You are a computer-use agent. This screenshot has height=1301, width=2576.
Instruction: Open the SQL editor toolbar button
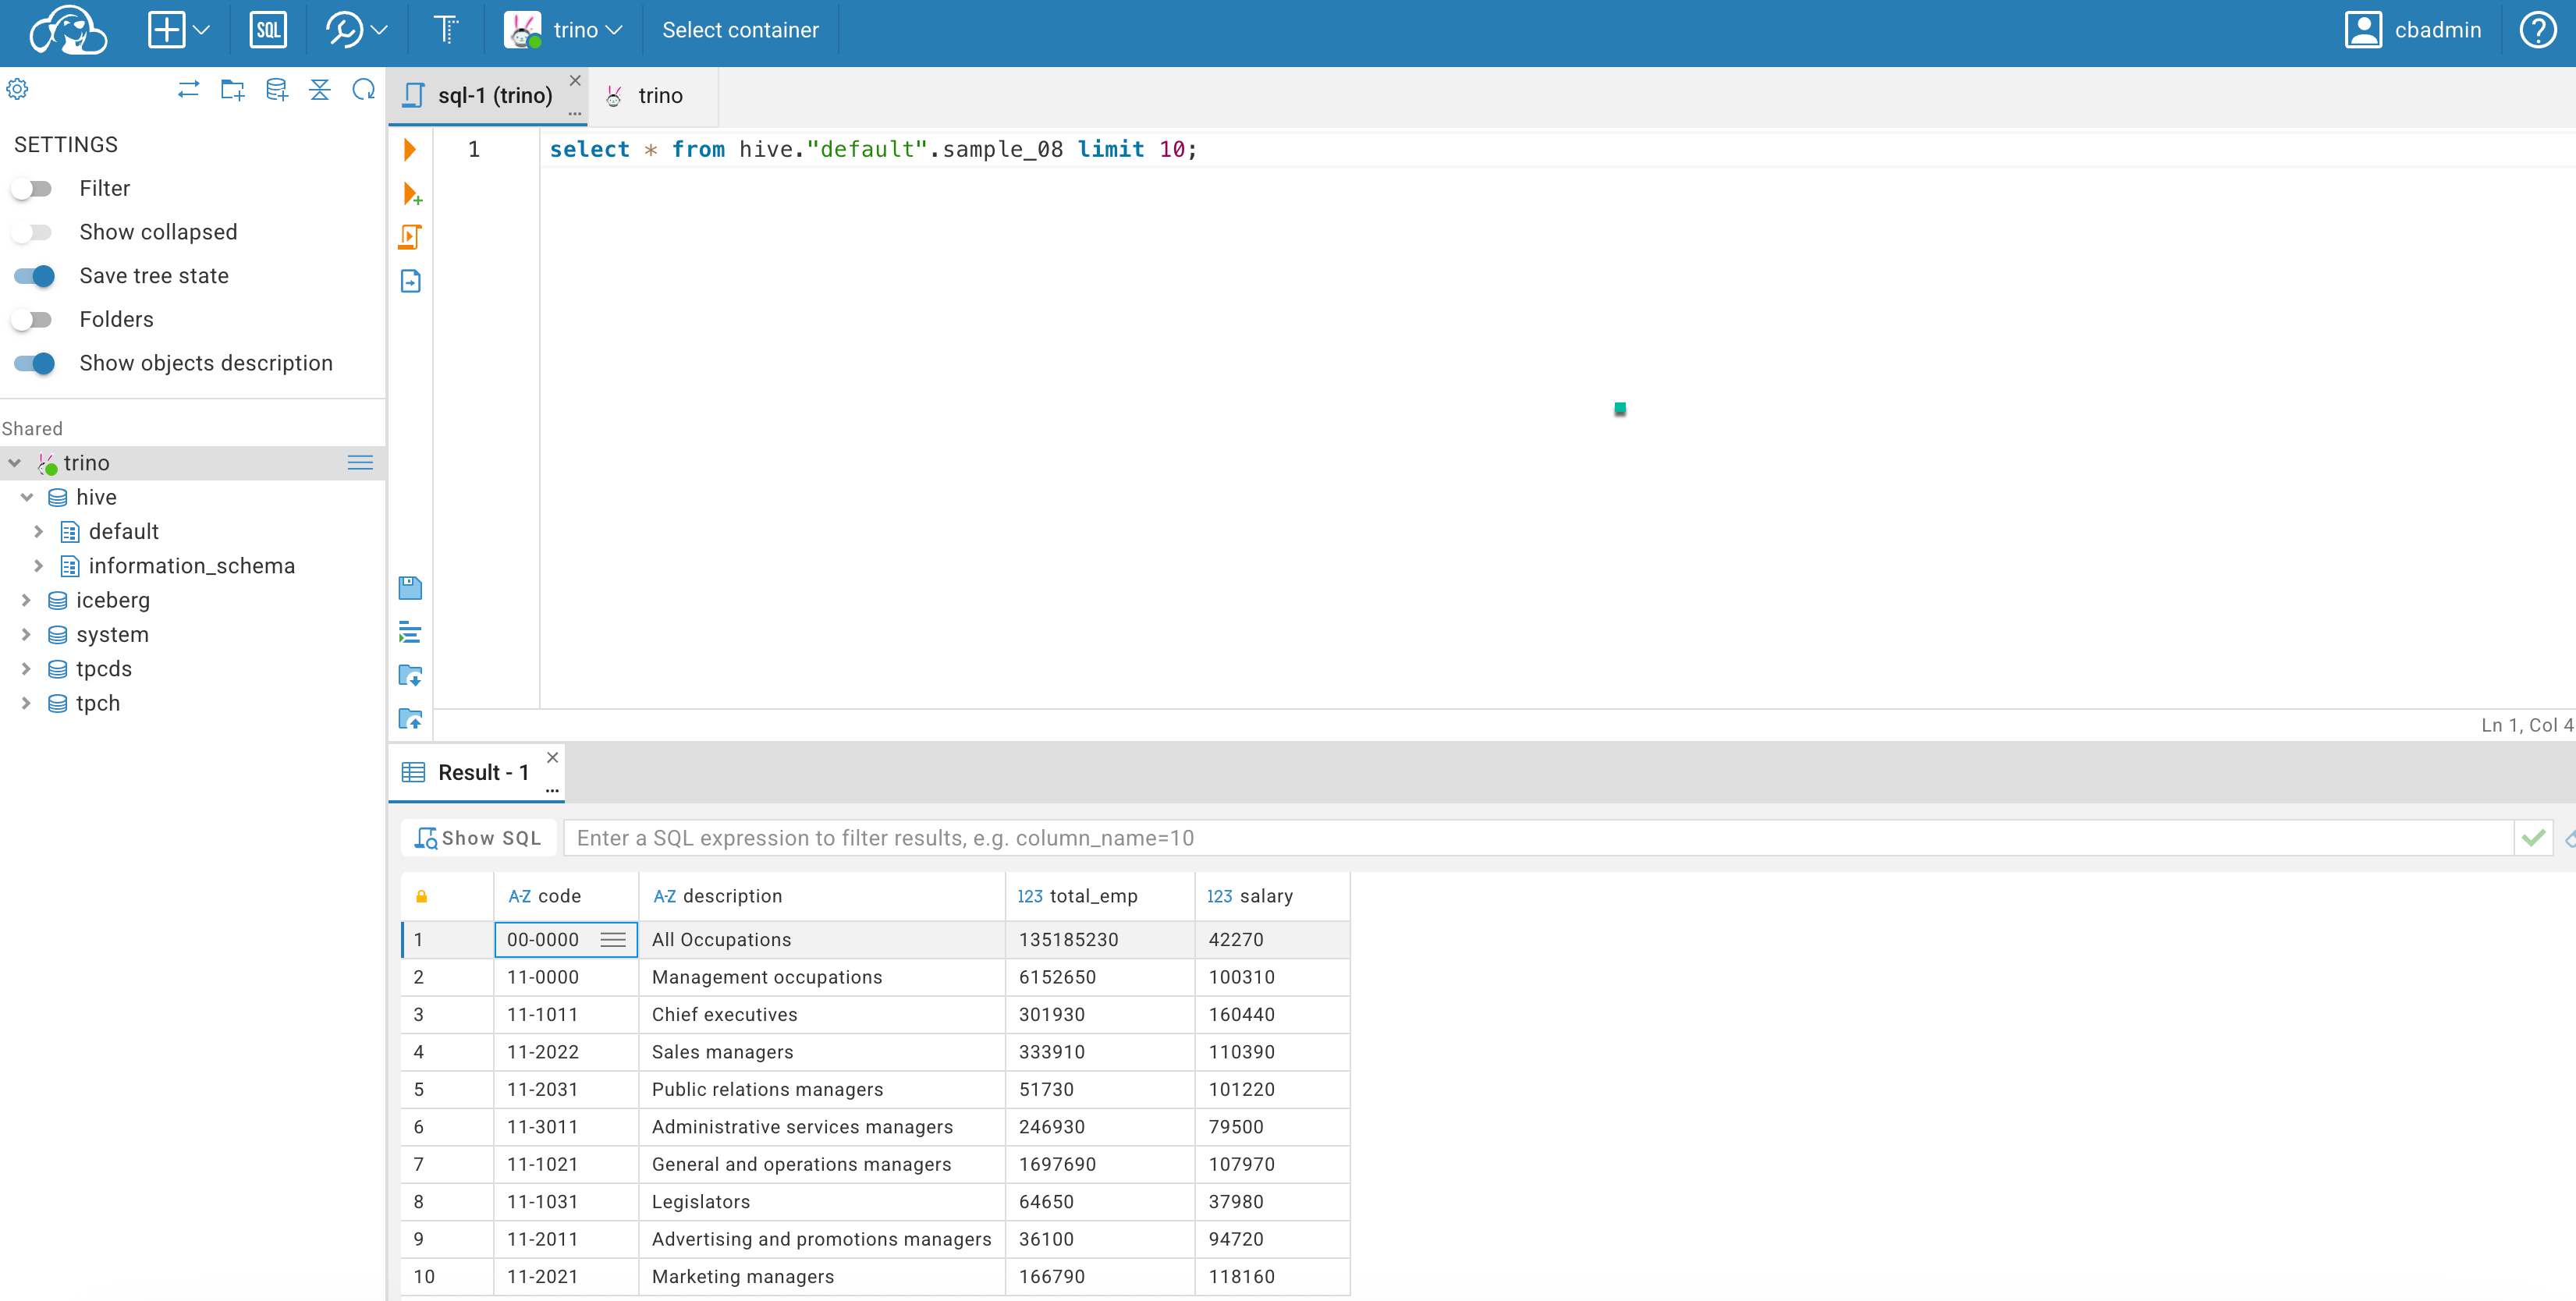tap(267, 30)
